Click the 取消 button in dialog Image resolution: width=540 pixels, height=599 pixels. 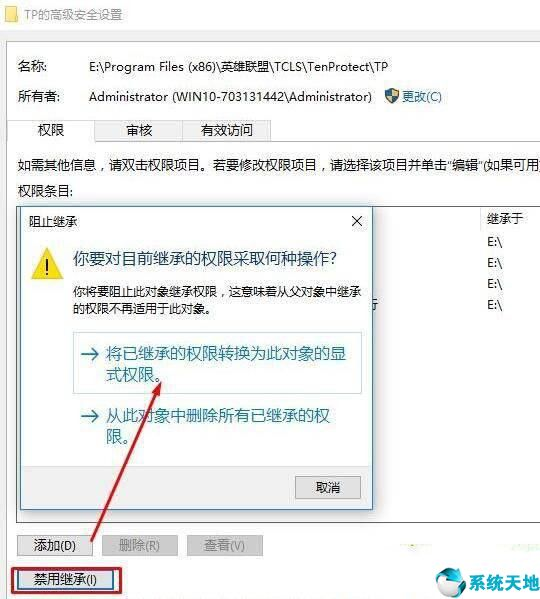click(x=328, y=487)
